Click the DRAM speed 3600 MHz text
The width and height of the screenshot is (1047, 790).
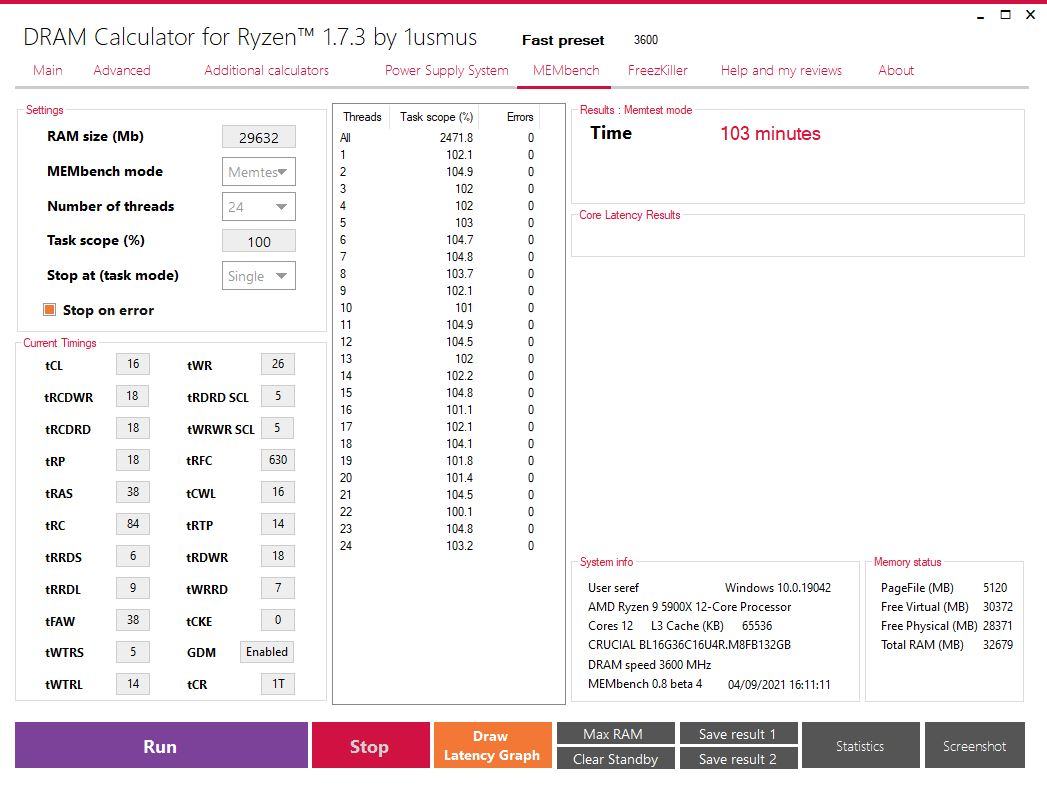tap(649, 665)
